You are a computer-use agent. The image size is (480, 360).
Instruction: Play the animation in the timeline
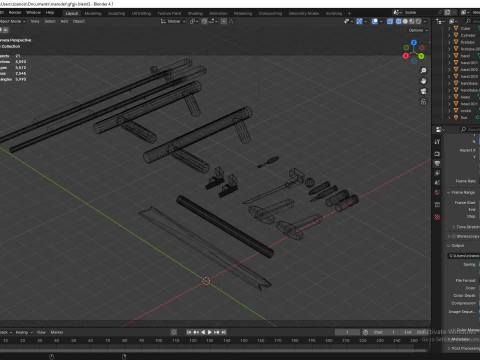tap(210, 332)
